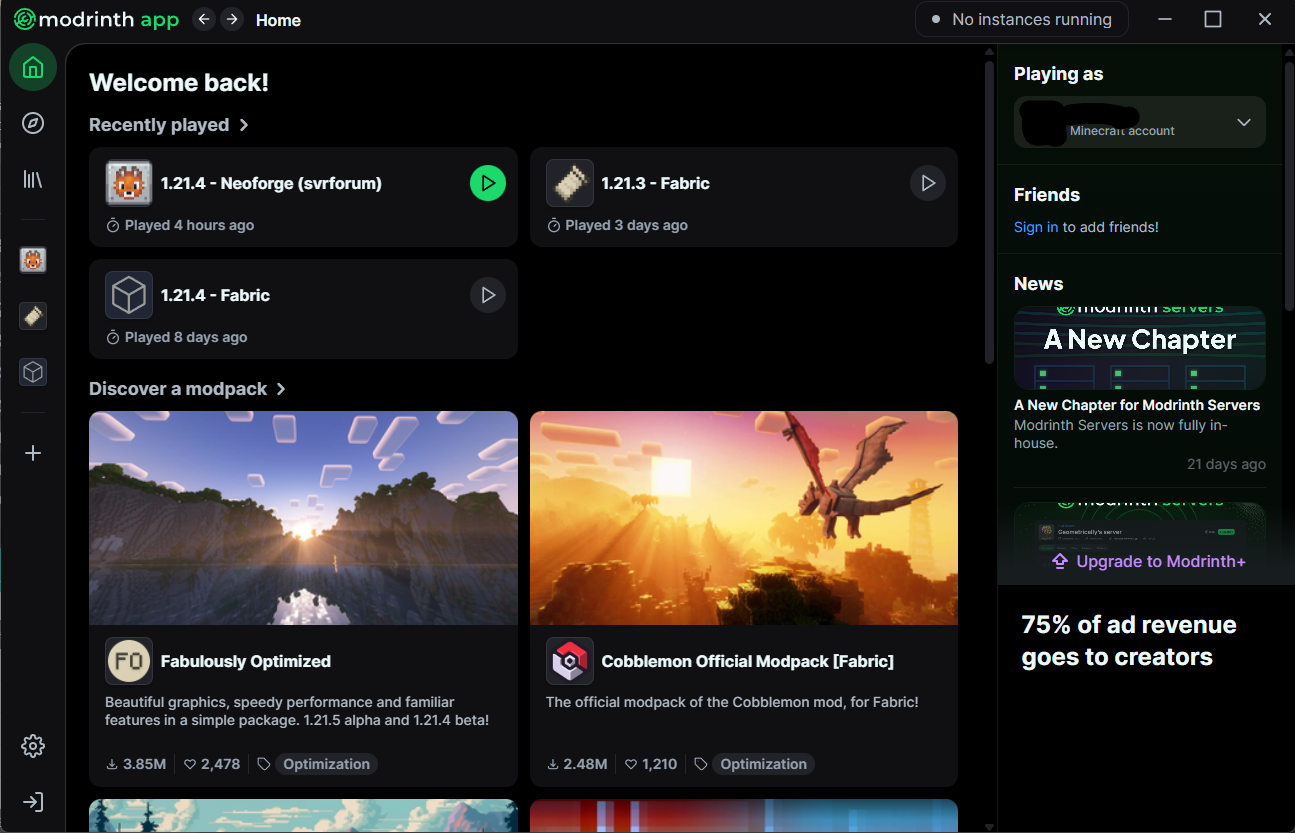Click the main content vertical scrollbar
Image resolution: width=1295 pixels, height=833 pixels.
[989, 210]
